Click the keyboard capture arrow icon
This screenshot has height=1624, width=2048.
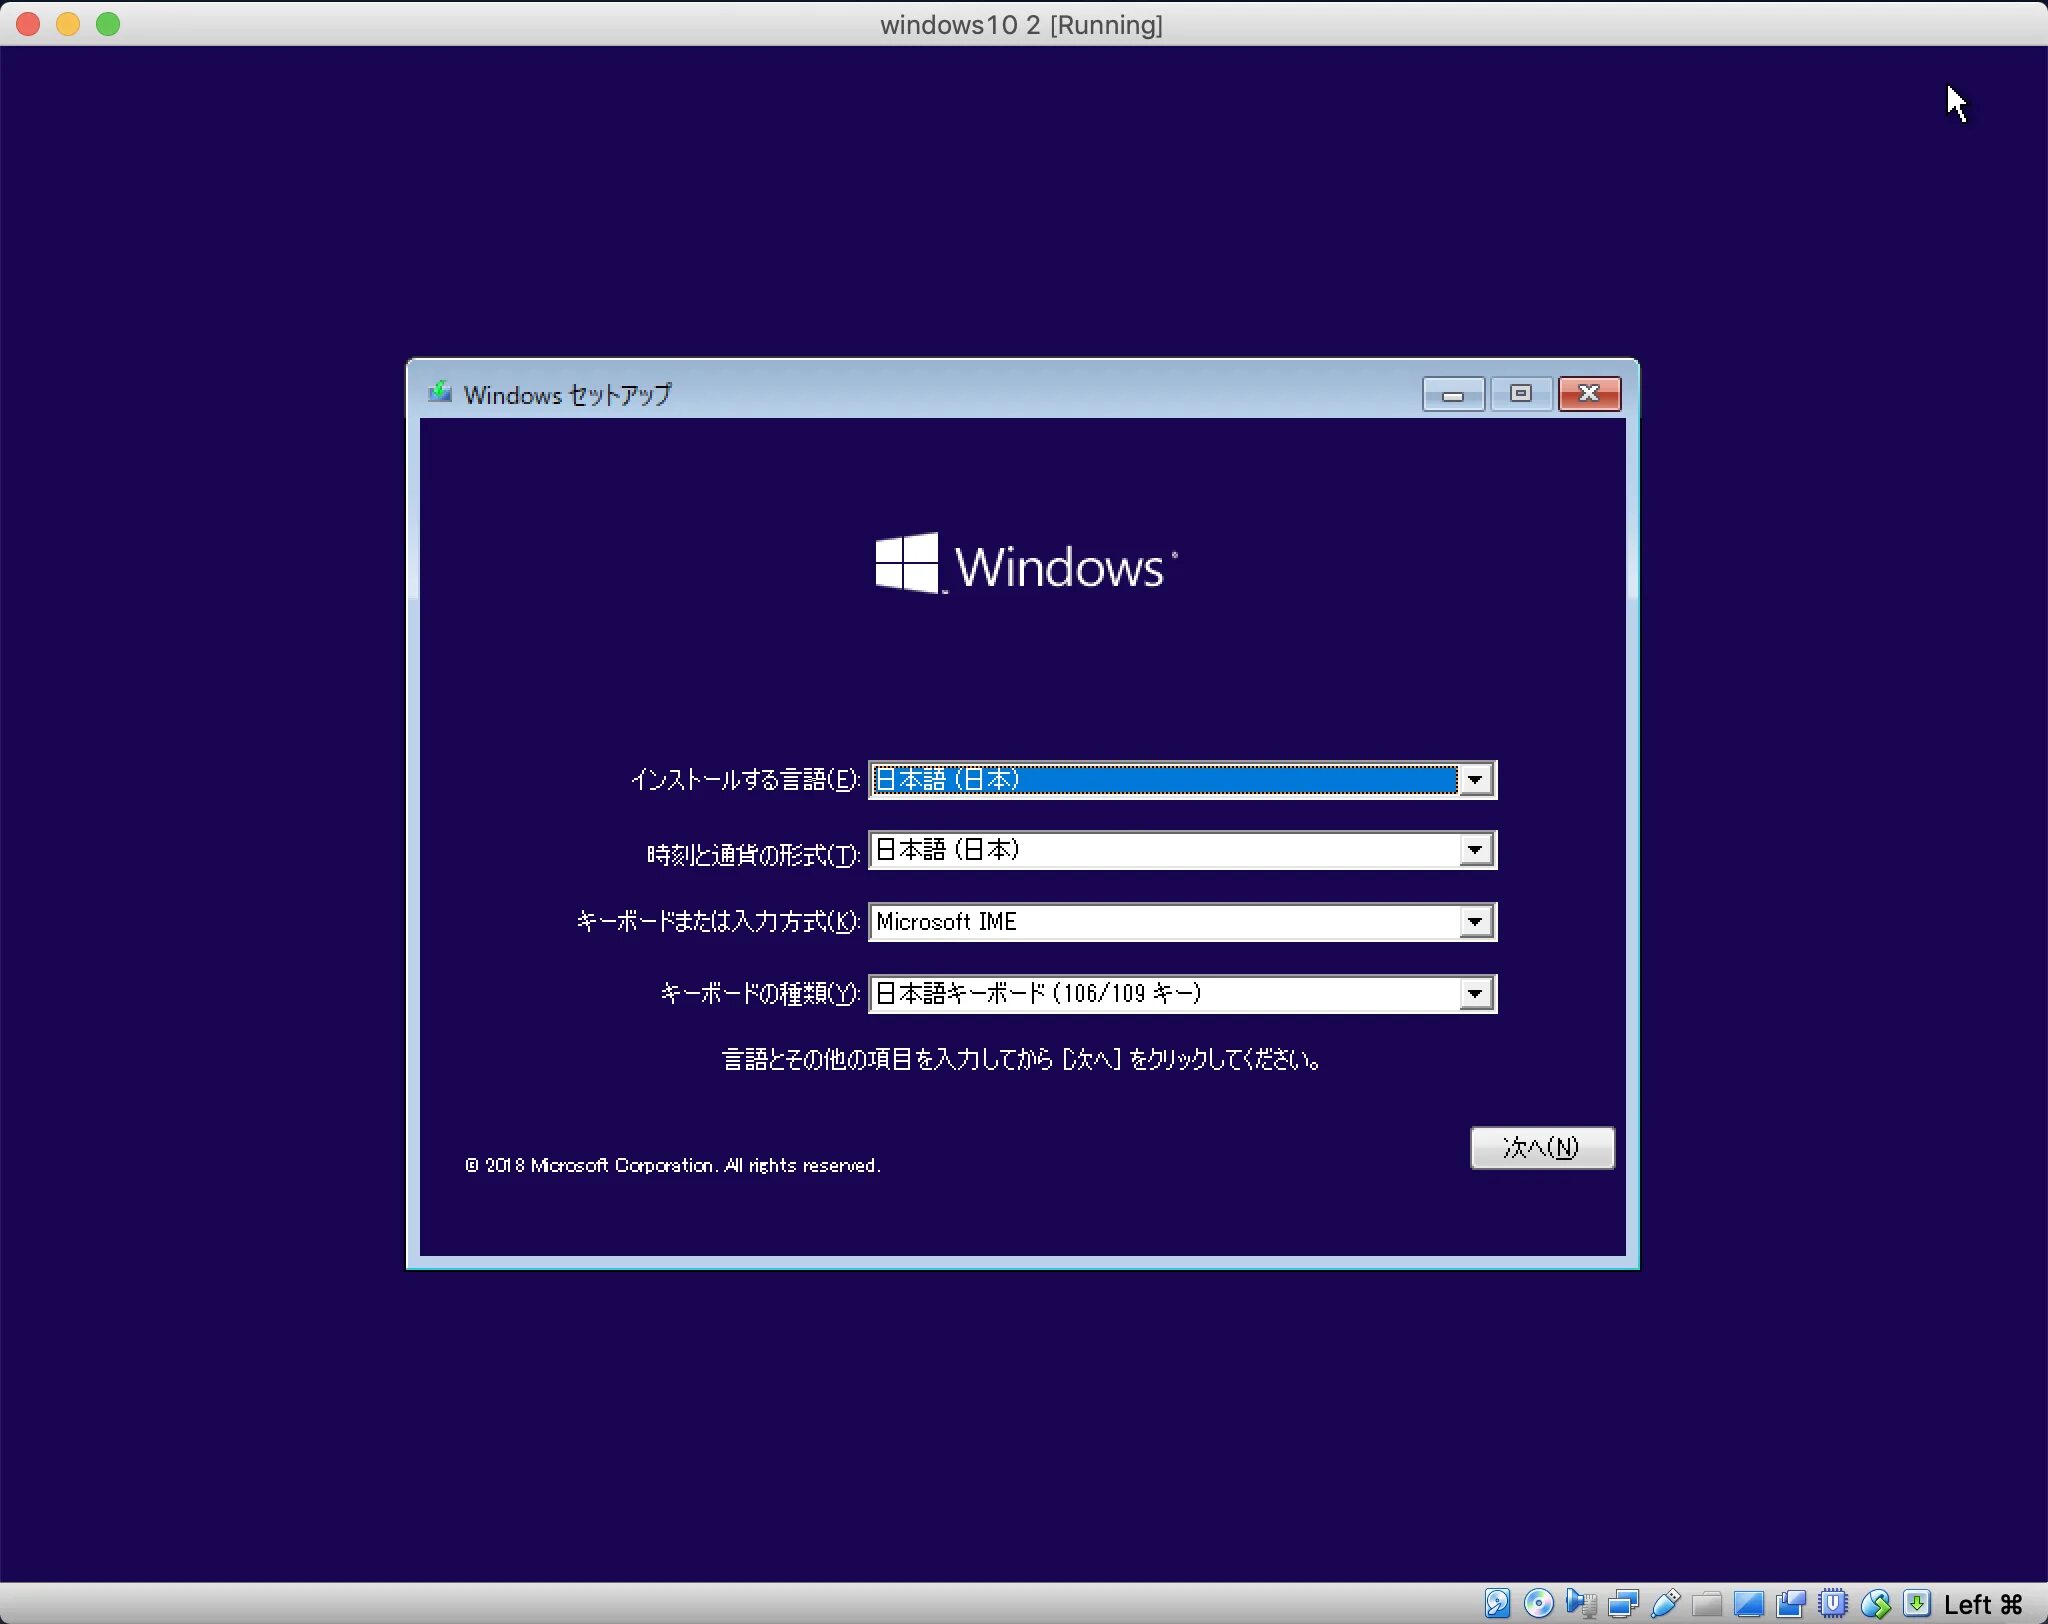point(1917,1603)
